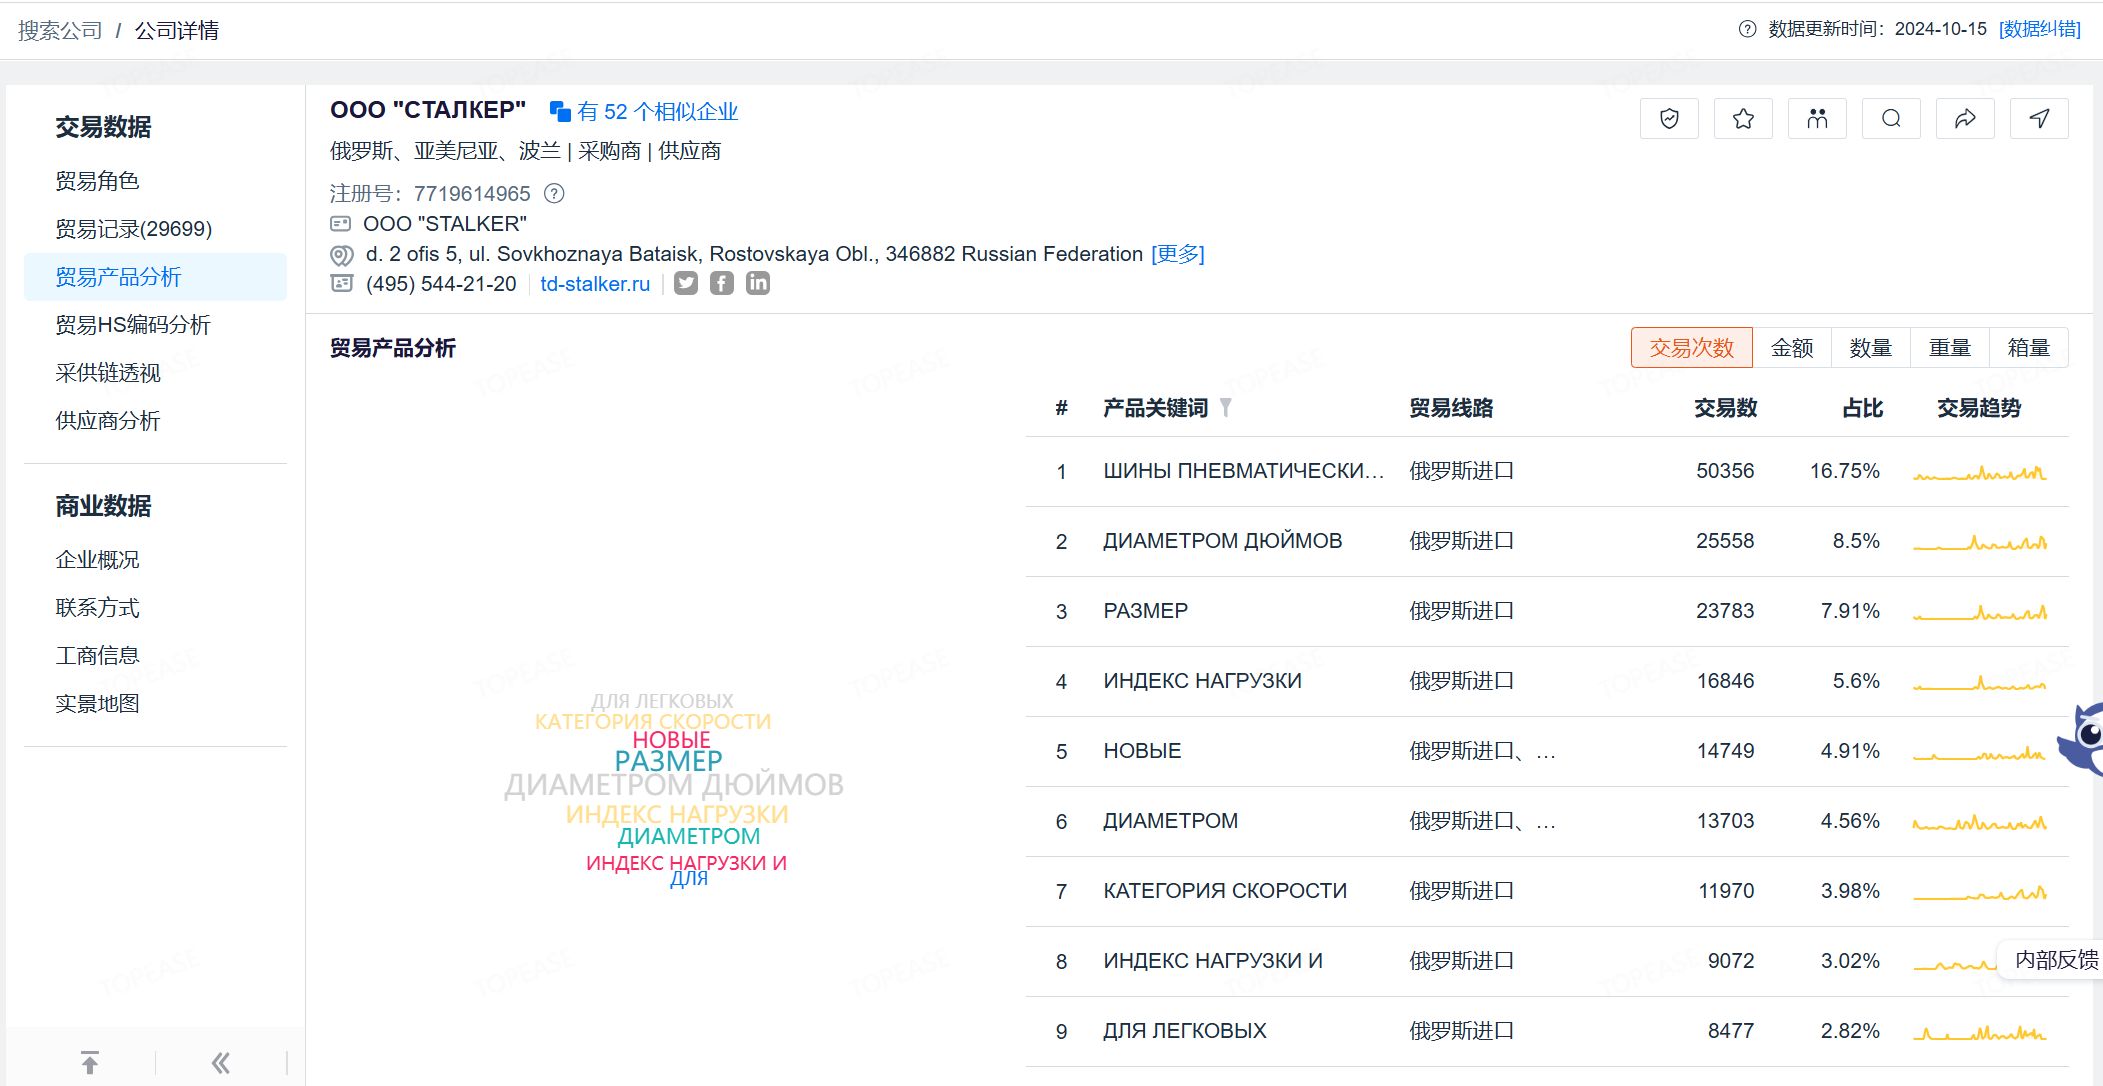The image size is (2103, 1086).
Task: Expand the address via 更多
Action: (1177, 254)
